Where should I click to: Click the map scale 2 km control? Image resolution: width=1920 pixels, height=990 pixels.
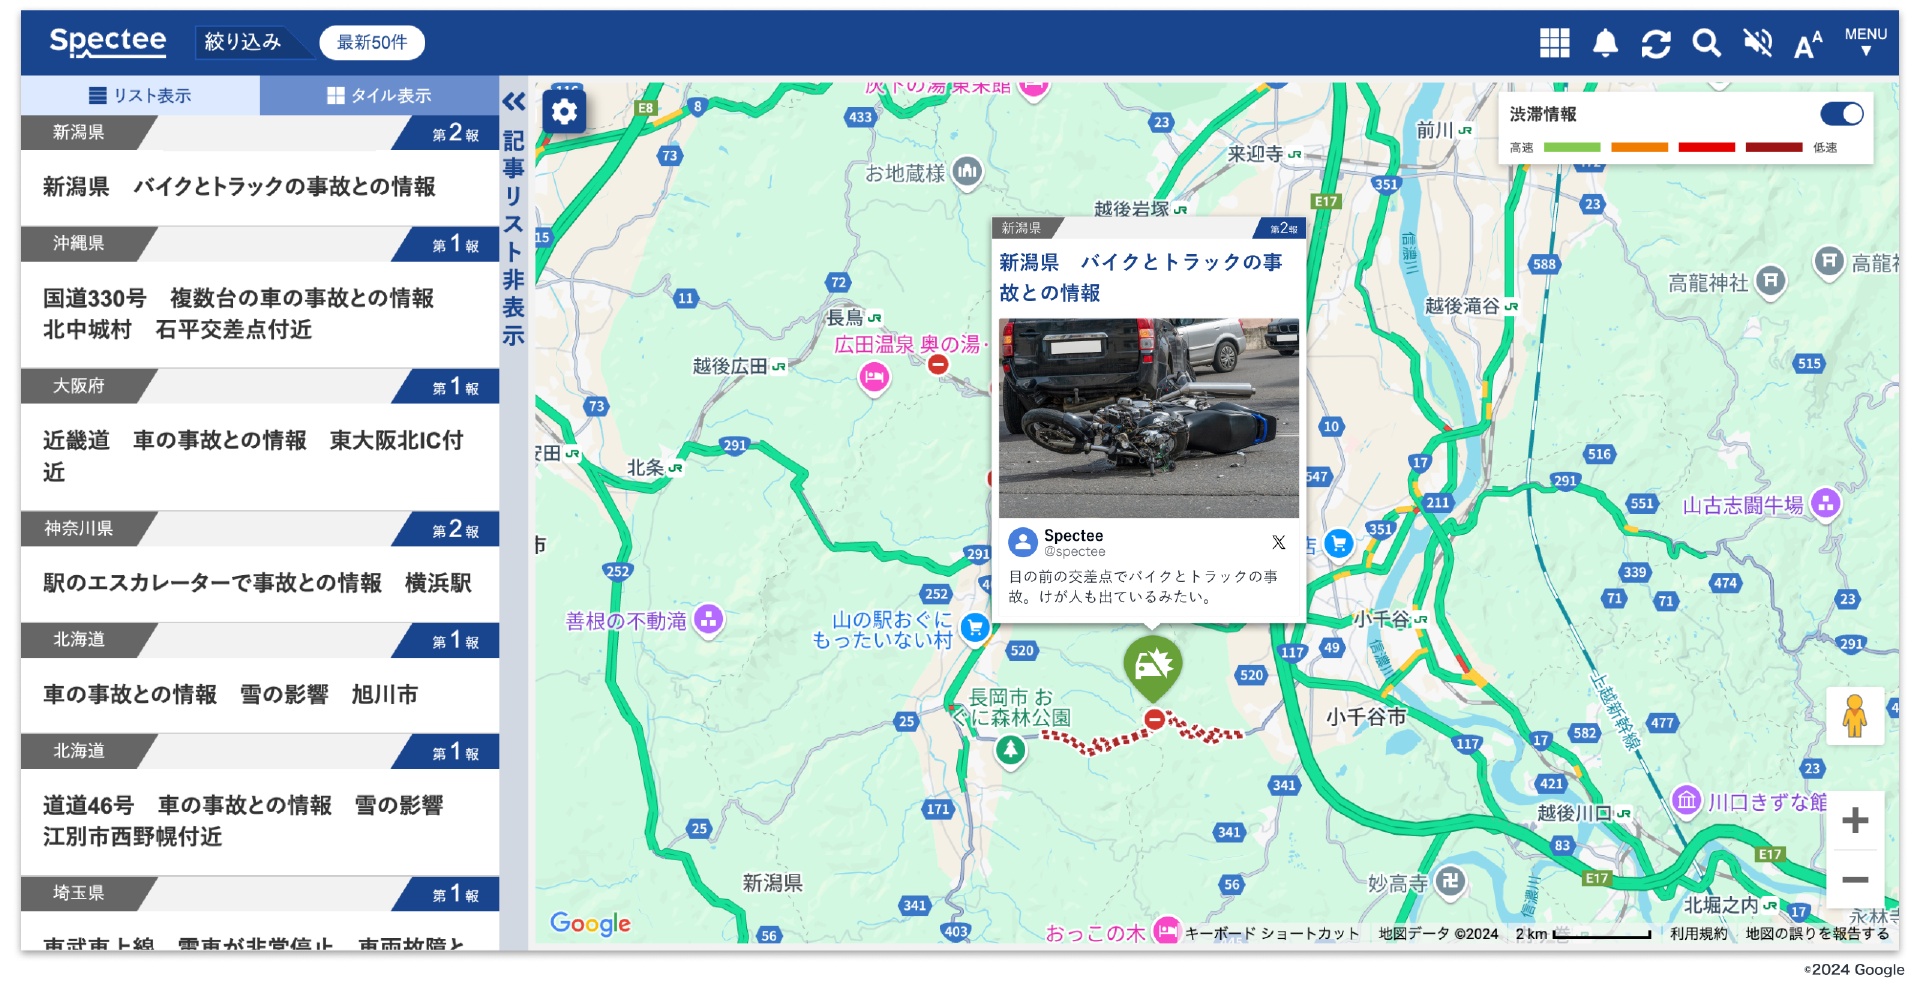click(1582, 934)
